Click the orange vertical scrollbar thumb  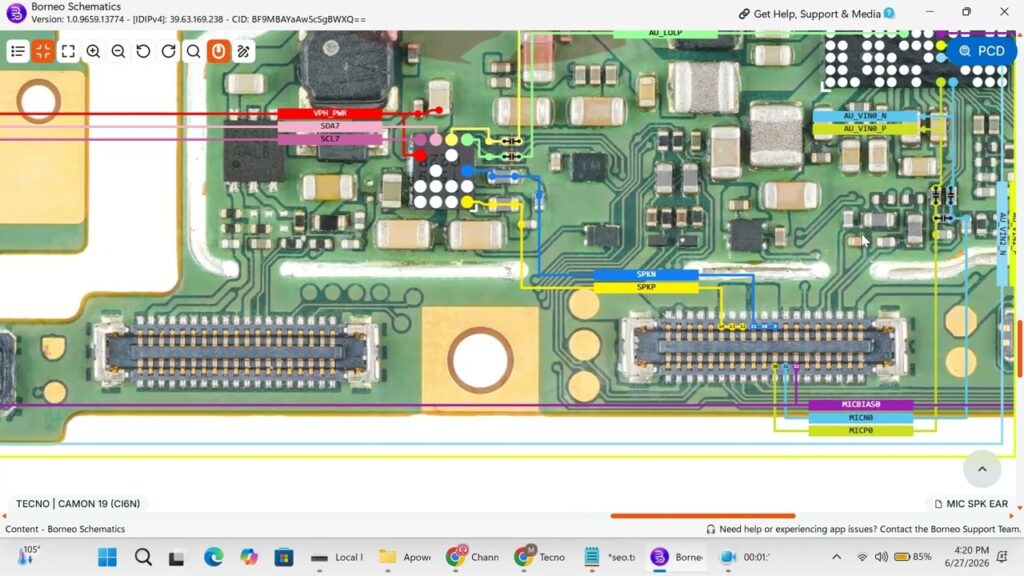[1019, 347]
